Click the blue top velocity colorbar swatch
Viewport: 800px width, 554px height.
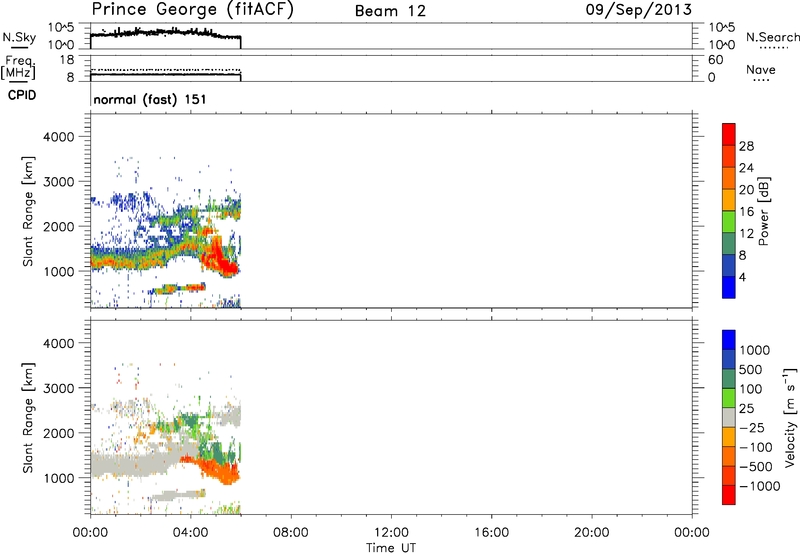(729, 340)
